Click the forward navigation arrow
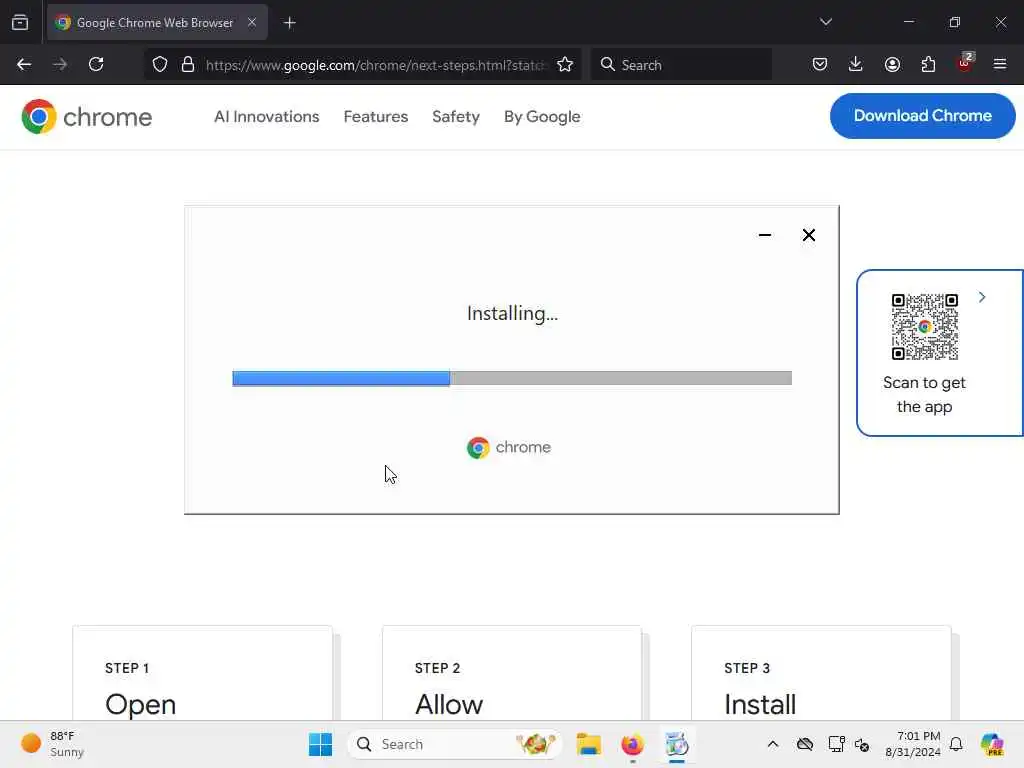Screen dimensions: 1024x768 pos(60,64)
